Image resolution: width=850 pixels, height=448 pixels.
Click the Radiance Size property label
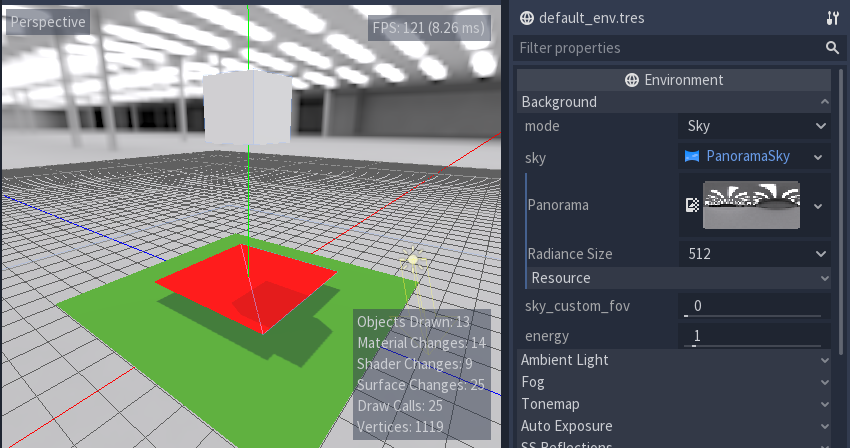(x=570, y=254)
